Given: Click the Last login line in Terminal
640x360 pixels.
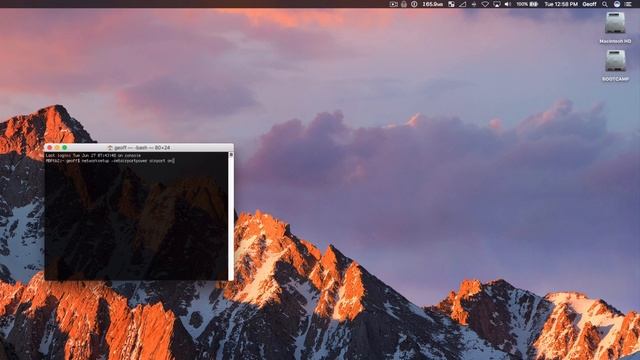Looking at the screenshot, I should point(93,156).
